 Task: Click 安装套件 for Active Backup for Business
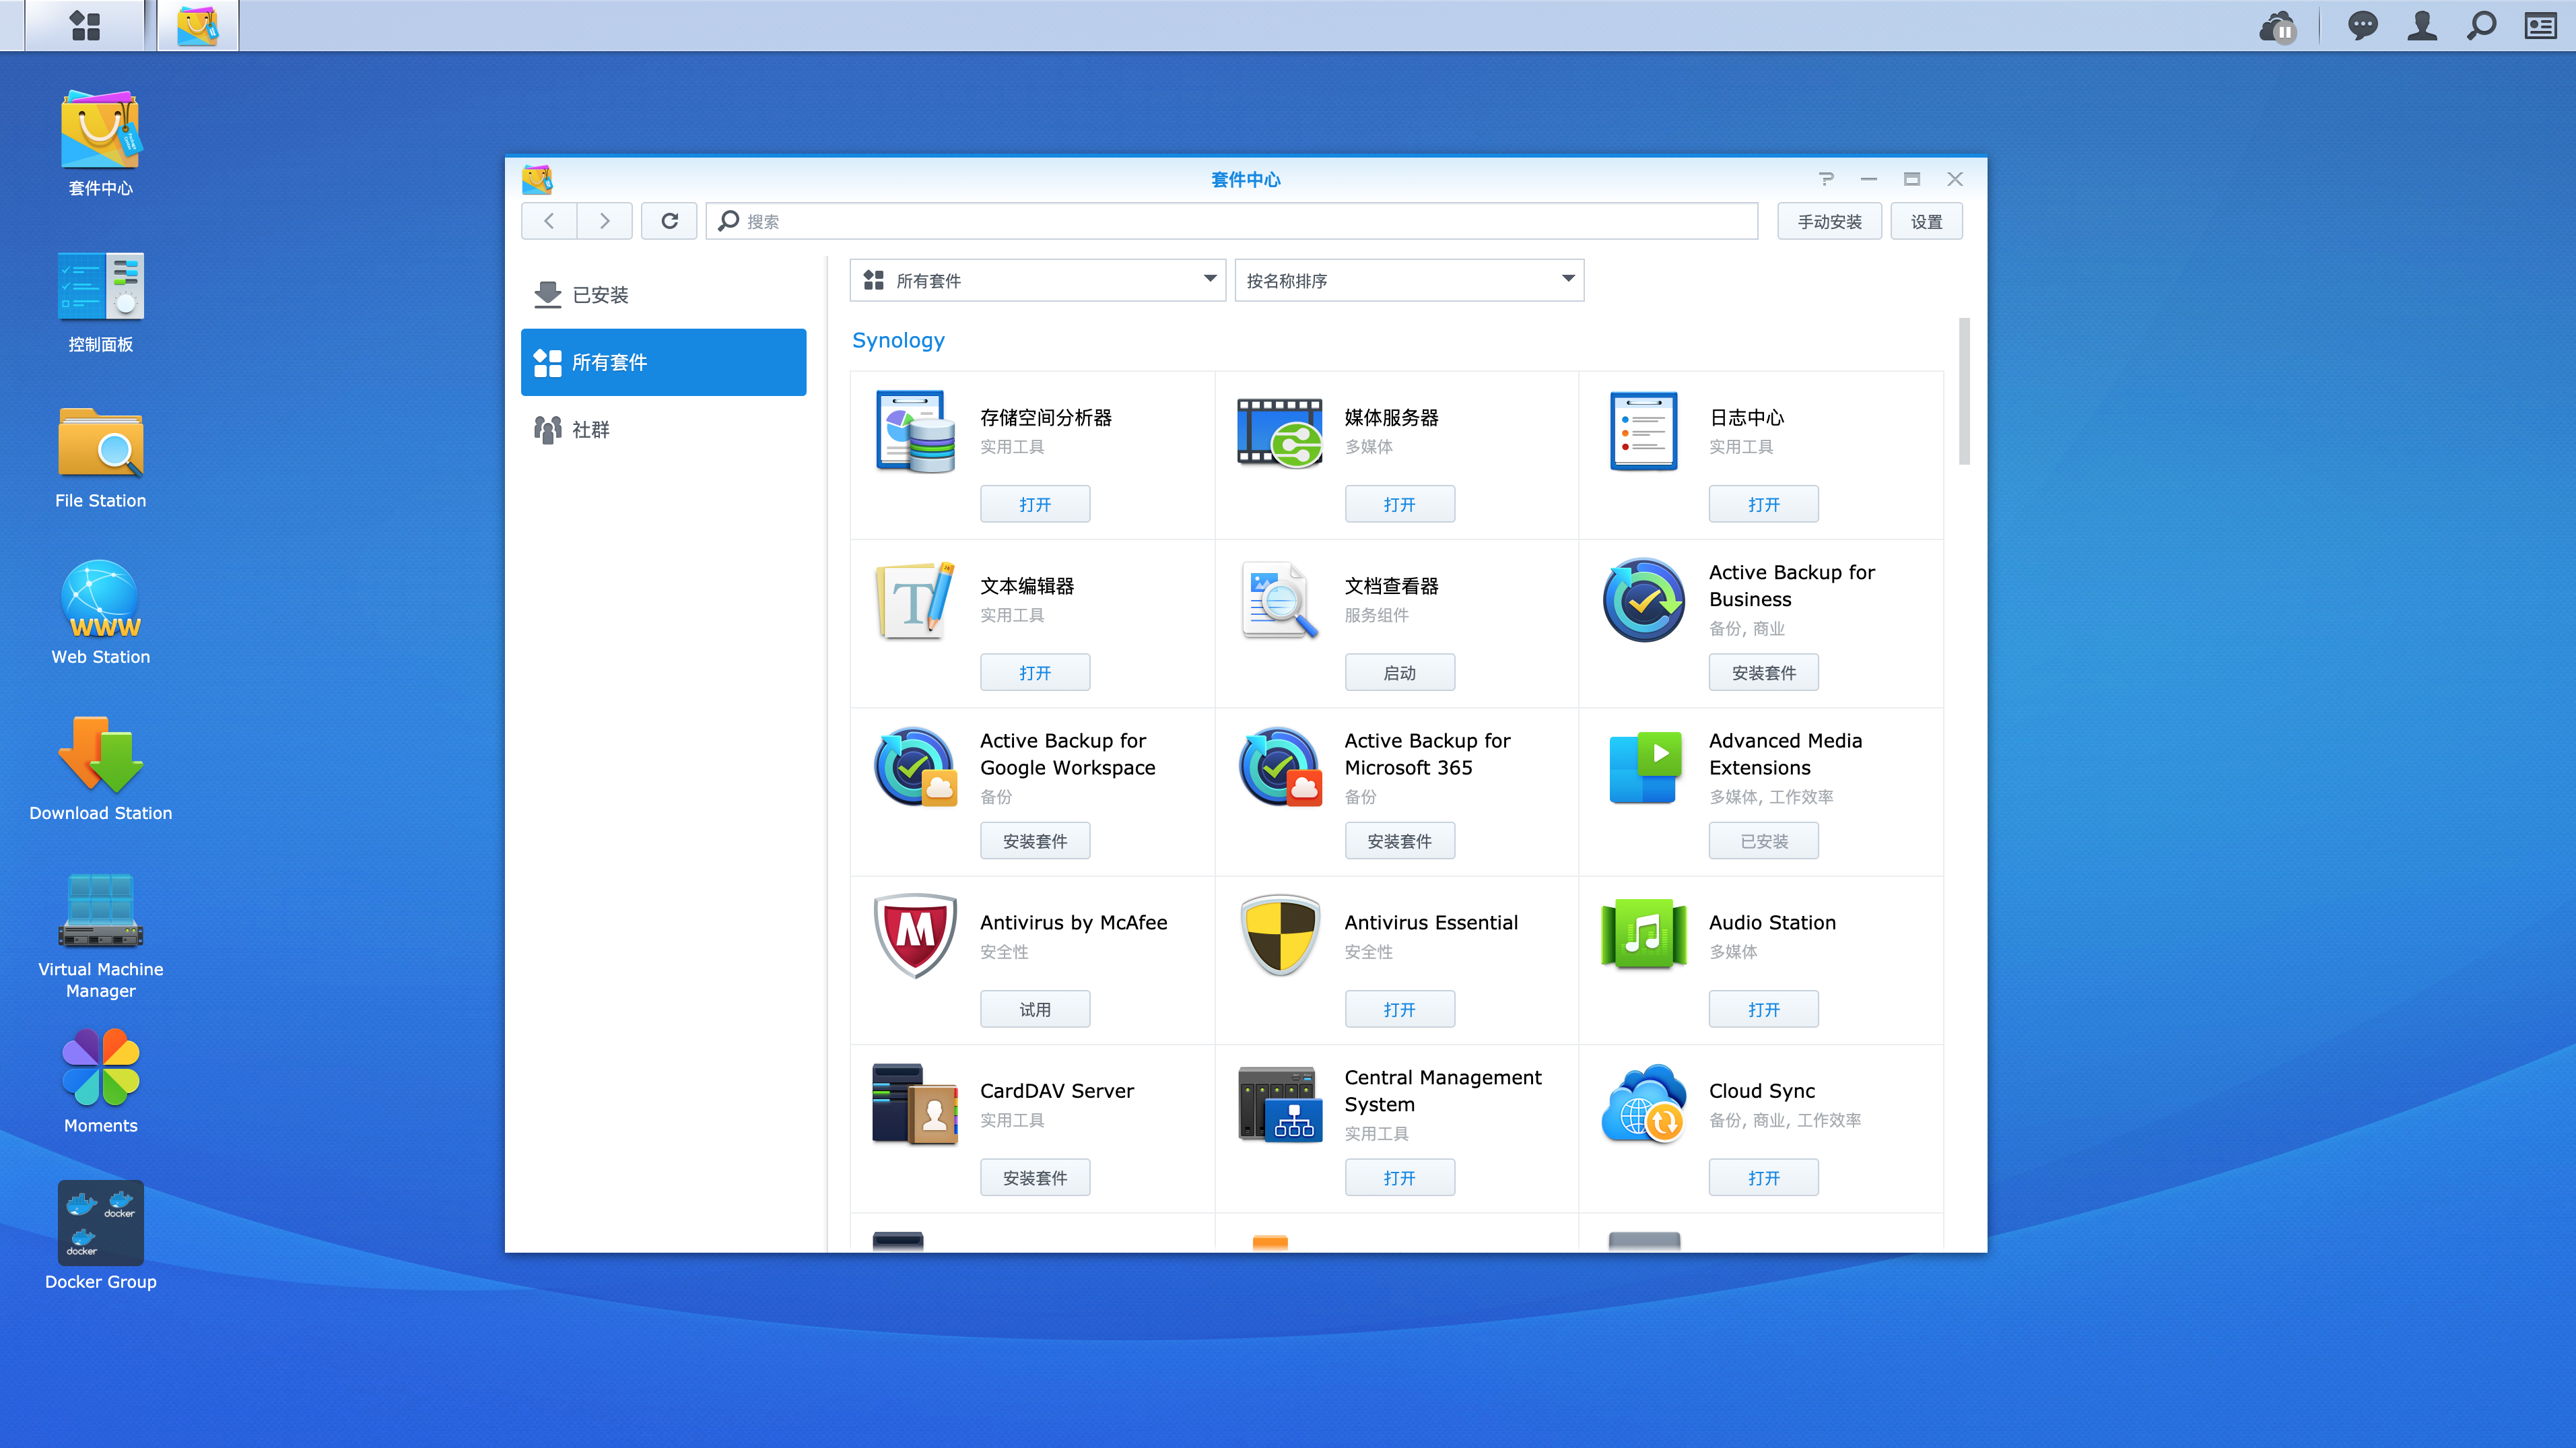click(x=1763, y=673)
